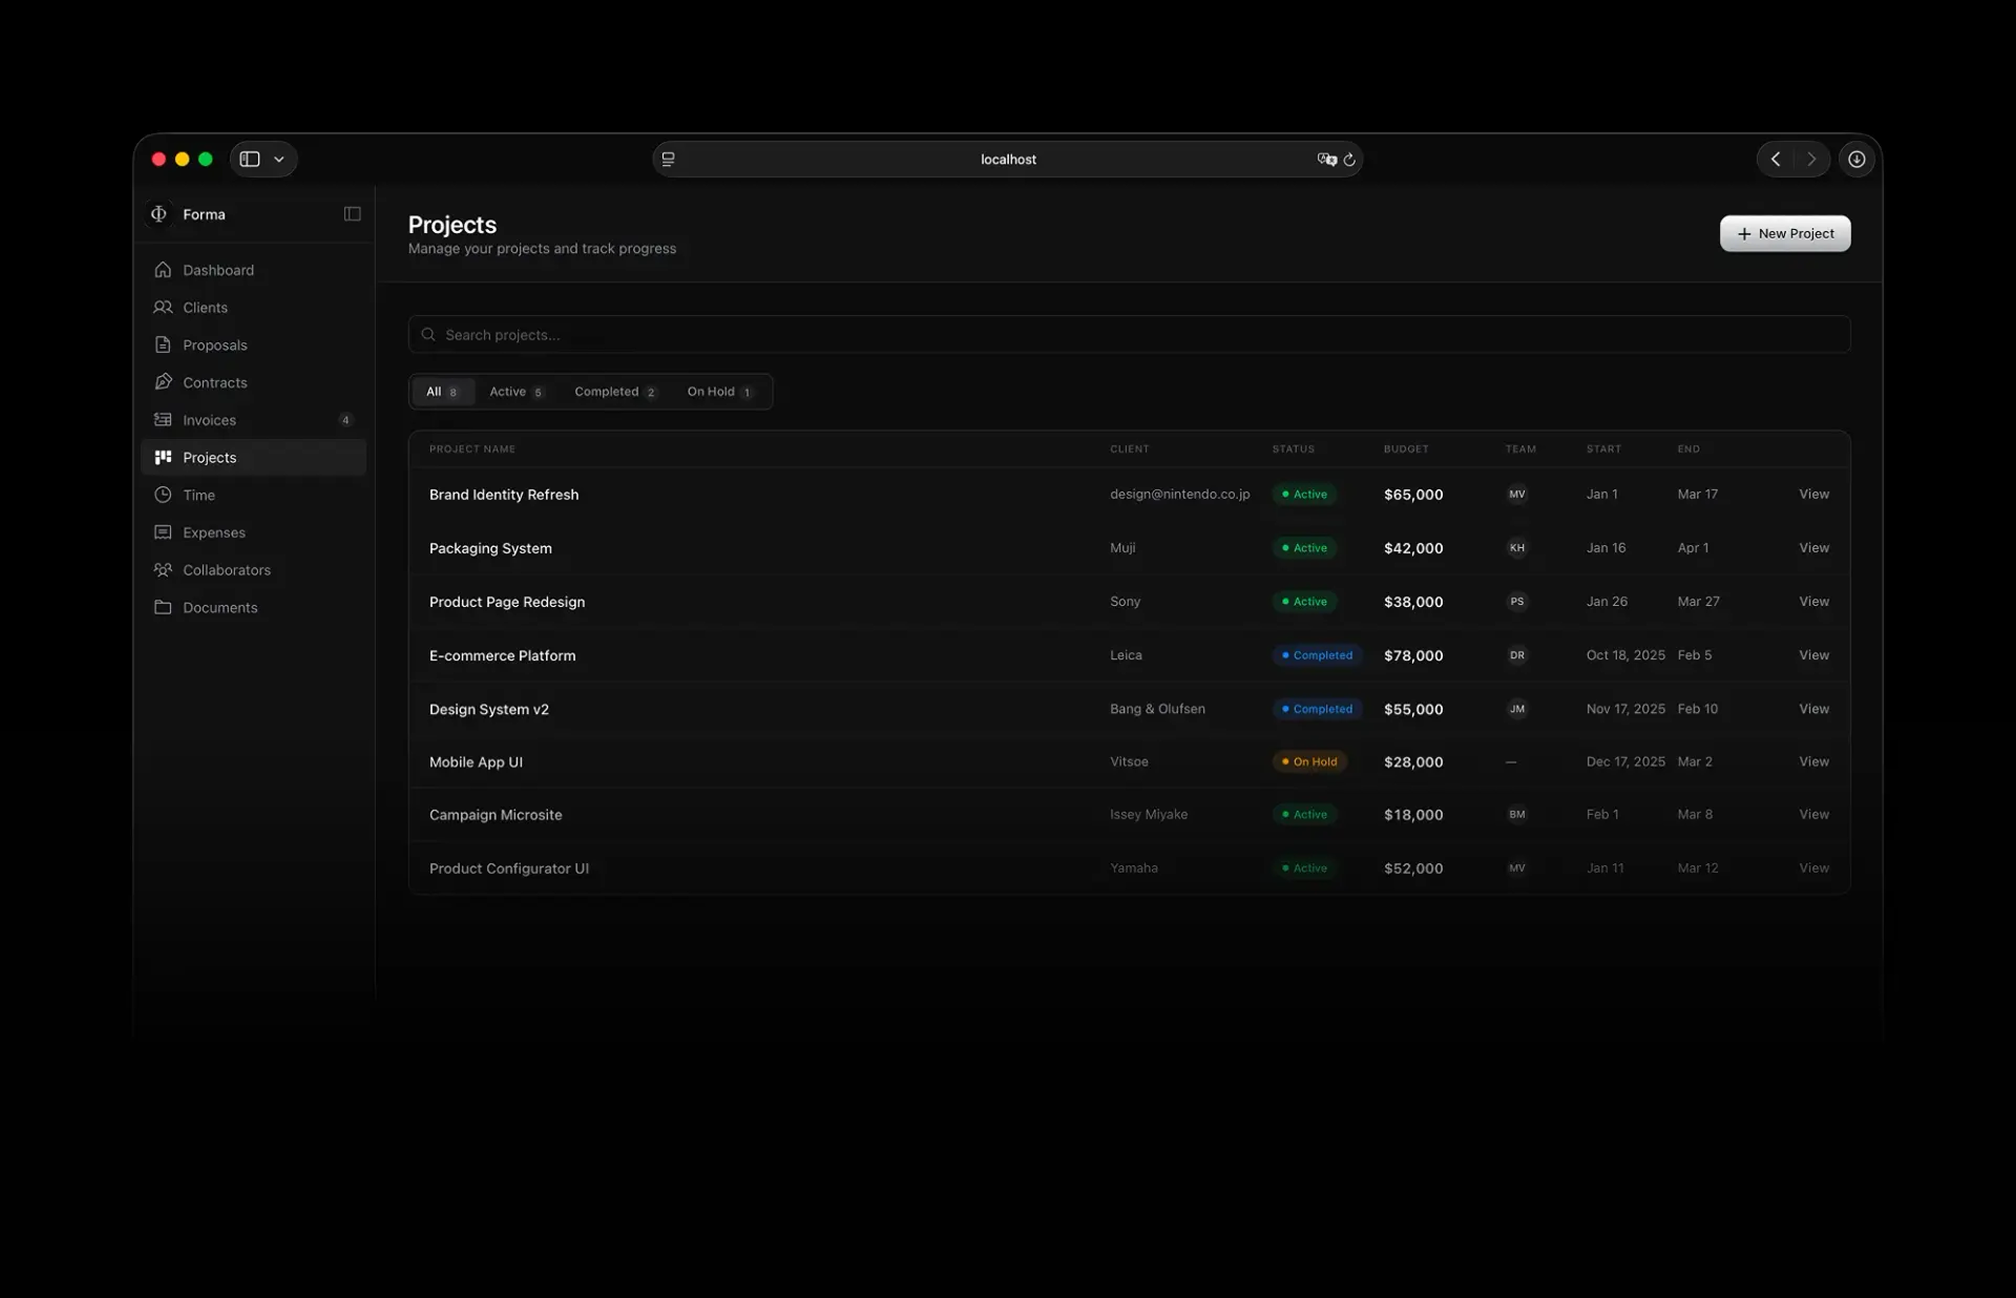2016x1298 pixels.
Task: Open the browser downloads icon
Action: [1856, 159]
